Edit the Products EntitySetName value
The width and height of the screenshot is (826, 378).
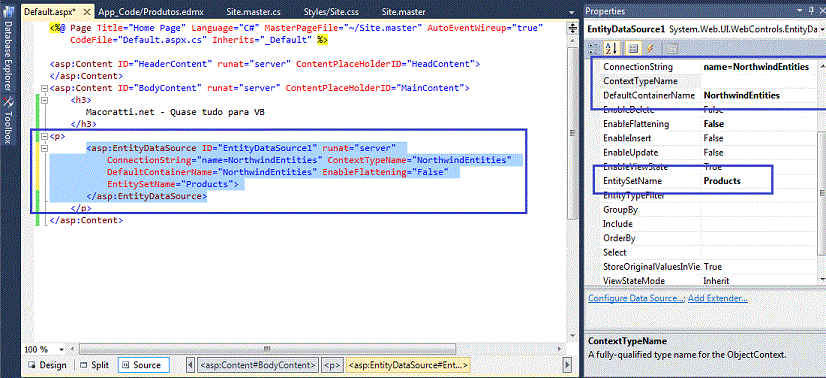click(759, 181)
